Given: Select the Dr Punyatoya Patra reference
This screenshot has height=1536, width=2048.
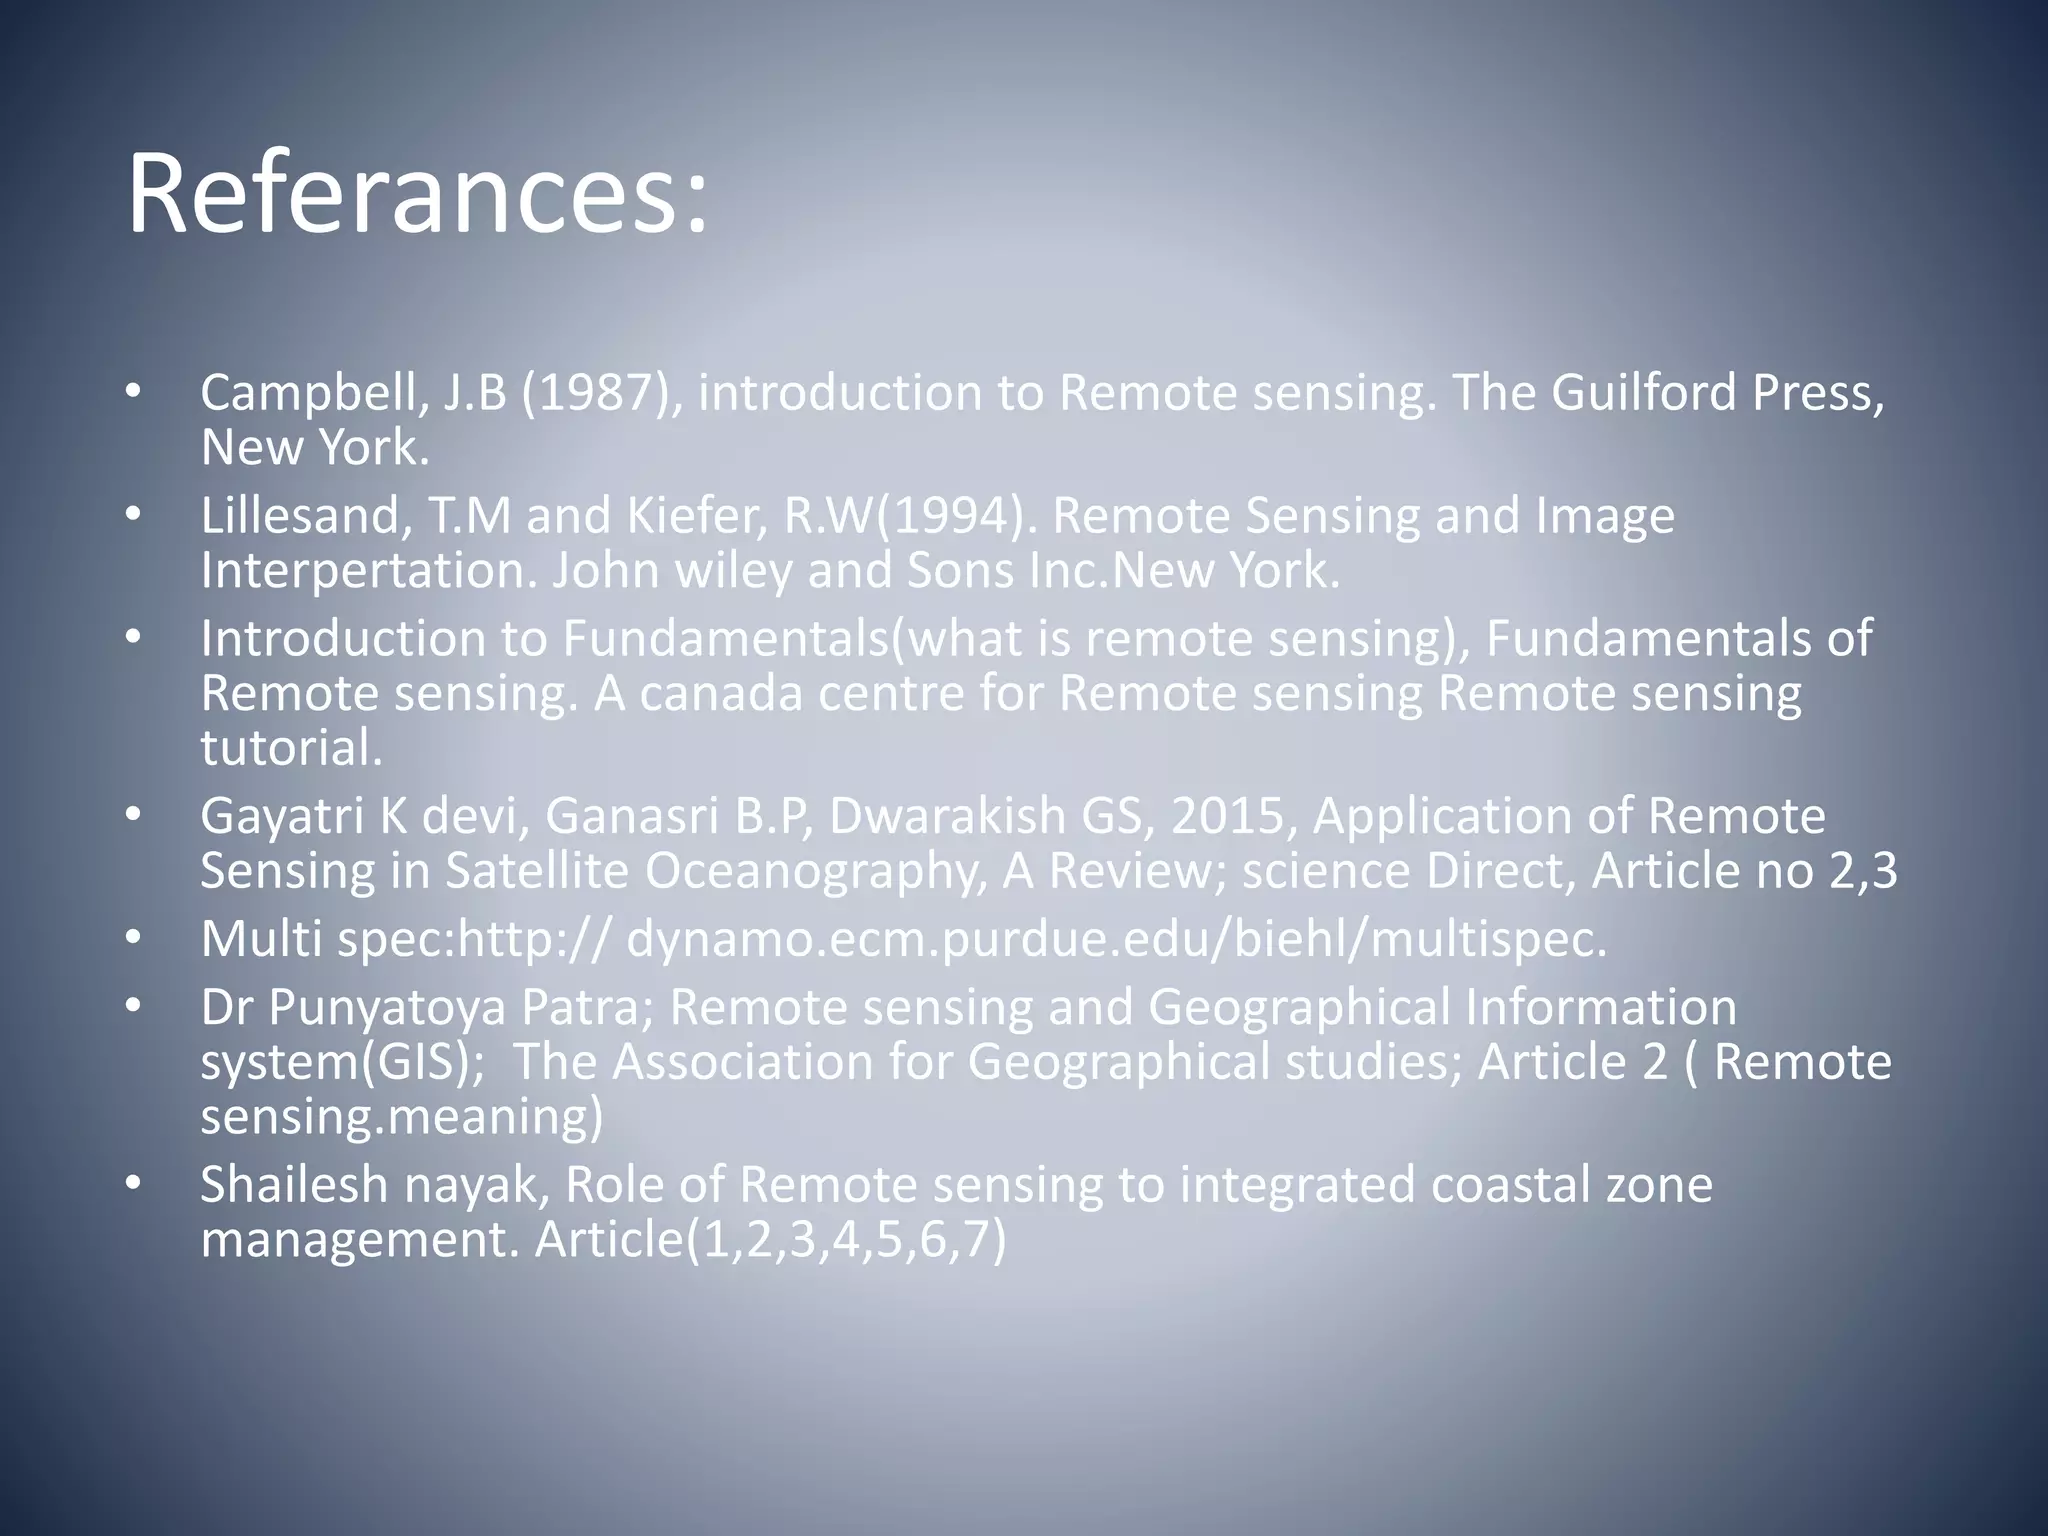Looking at the screenshot, I should point(1045,1061).
